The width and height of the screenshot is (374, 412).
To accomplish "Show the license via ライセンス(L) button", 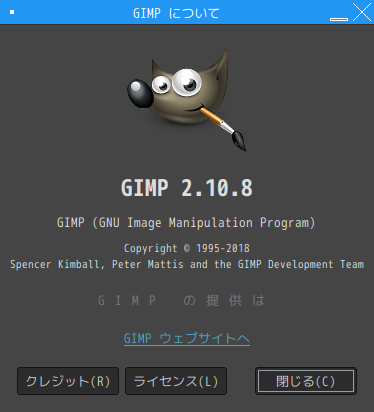I will pos(176,381).
